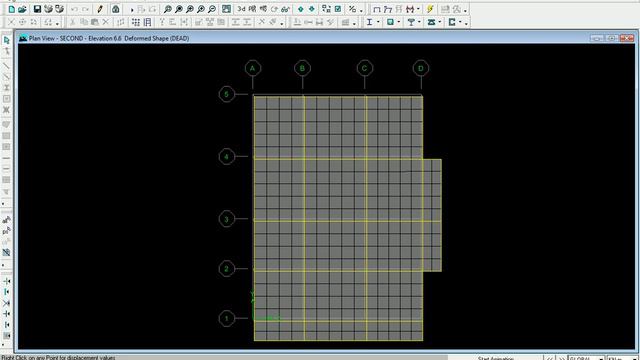Screen dimensions: 640x360
Task: Click grid bubble 5
Action: [227, 94]
